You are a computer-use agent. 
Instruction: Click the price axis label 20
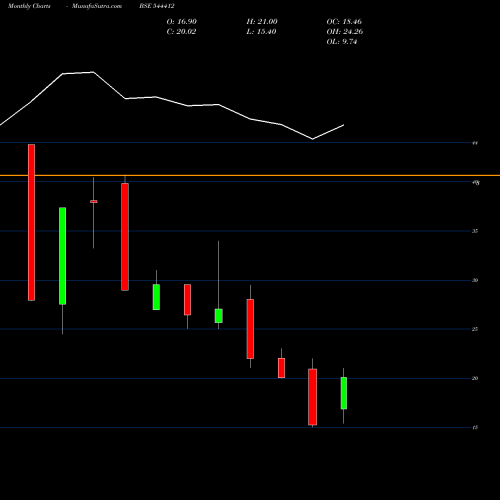pyautogui.click(x=475, y=378)
